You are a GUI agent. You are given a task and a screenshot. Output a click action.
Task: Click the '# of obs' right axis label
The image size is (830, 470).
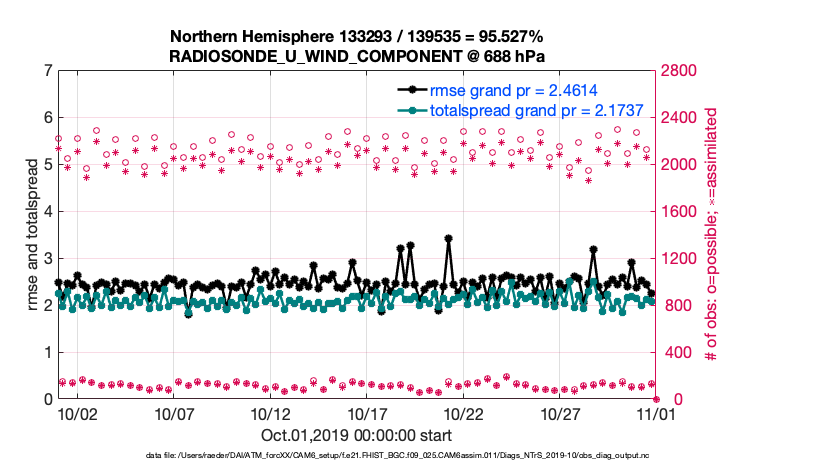(x=704, y=235)
